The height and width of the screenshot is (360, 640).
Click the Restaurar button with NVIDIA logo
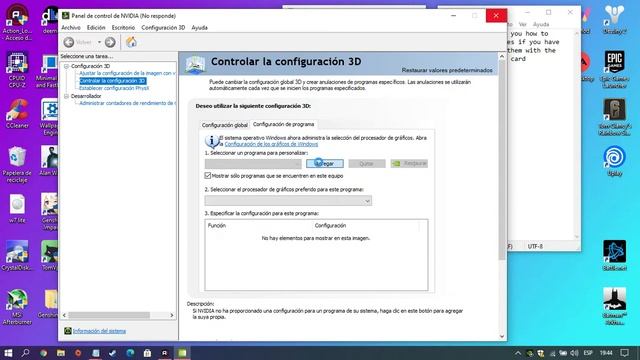pos(409,164)
